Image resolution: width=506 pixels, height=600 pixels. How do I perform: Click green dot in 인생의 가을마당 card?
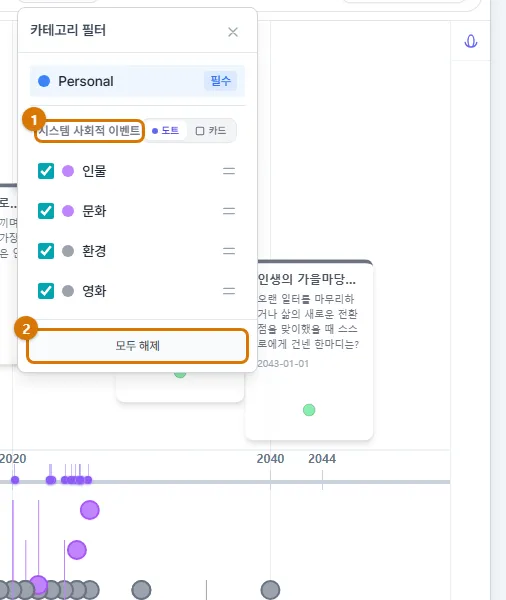pyautogui.click(x=309, y=410)
